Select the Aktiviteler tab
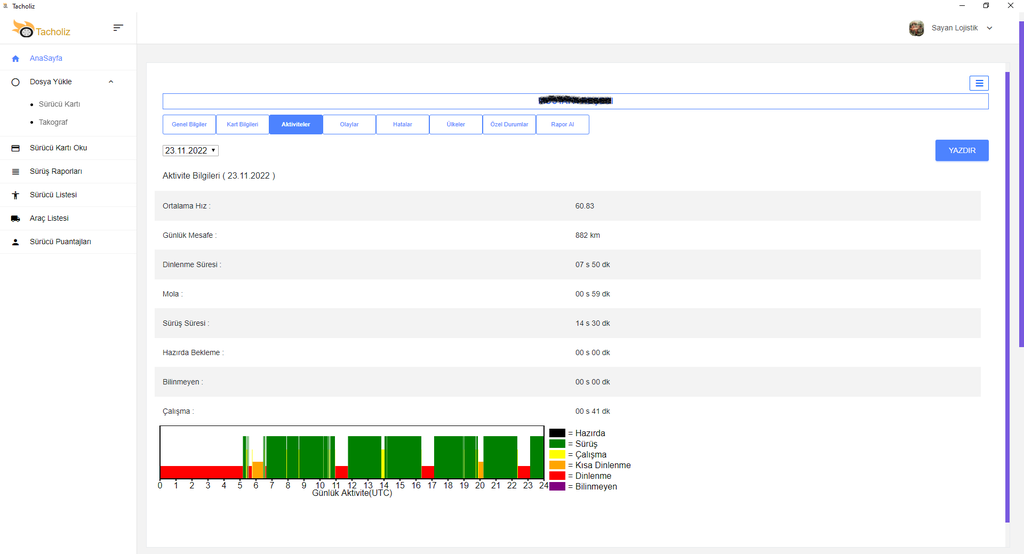The width and height of the screenshot is (1024, 554). point(296,124)
